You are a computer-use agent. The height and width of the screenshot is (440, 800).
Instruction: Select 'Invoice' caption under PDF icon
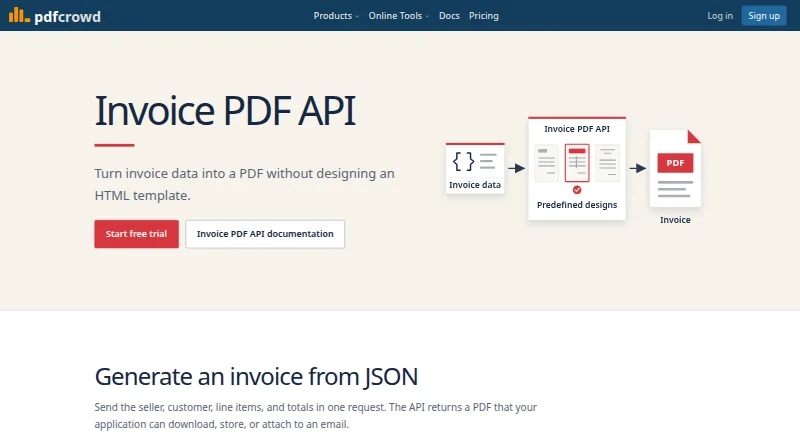[675, 220]
